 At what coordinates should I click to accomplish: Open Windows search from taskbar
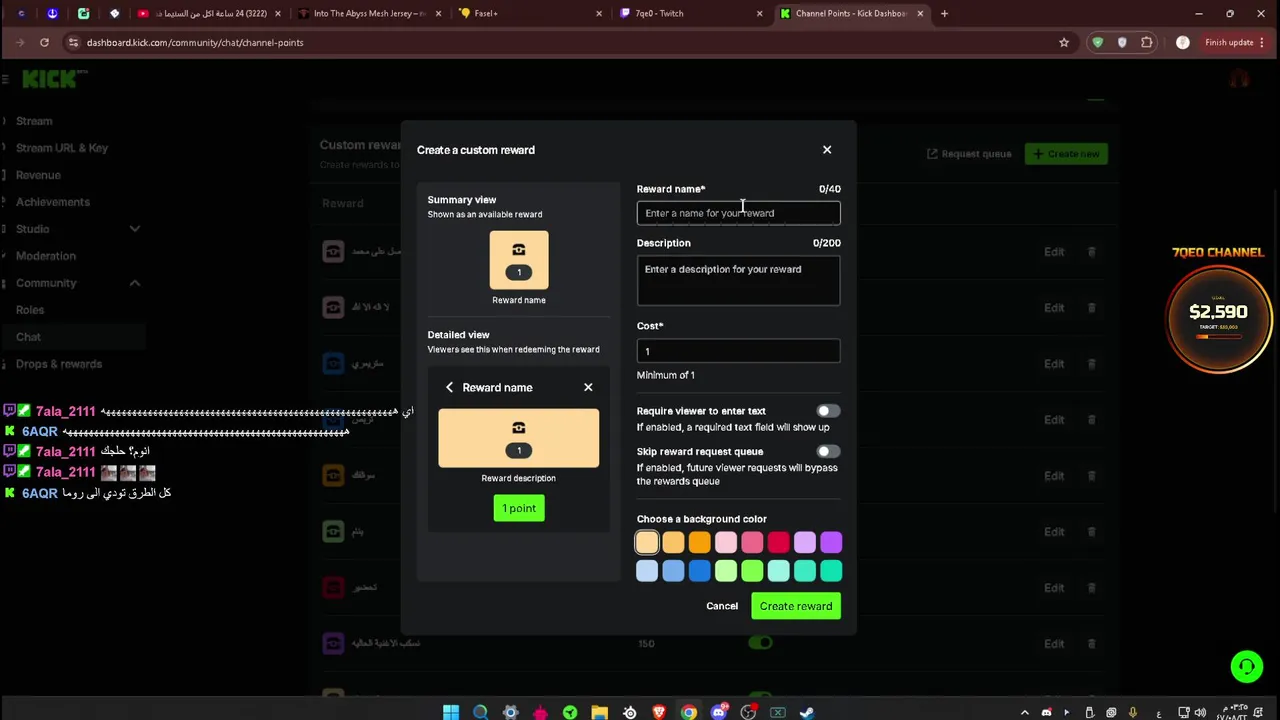(480, 712)
